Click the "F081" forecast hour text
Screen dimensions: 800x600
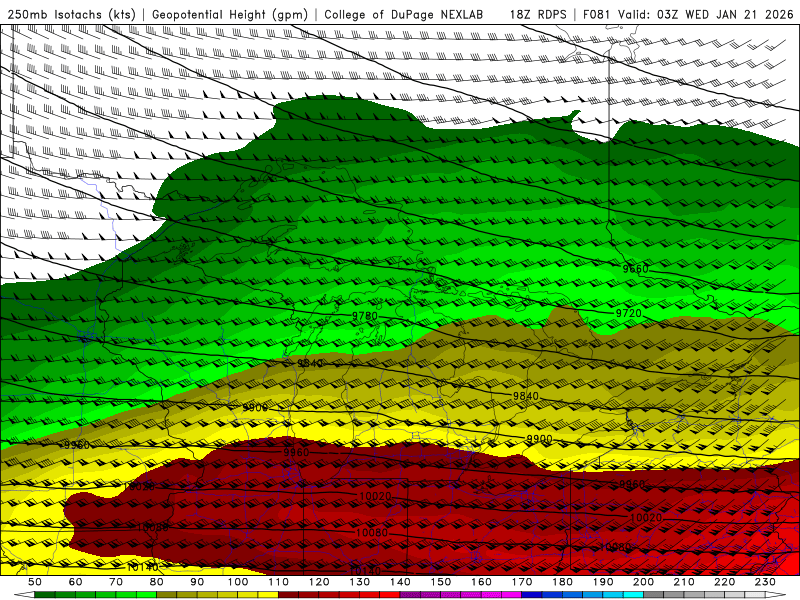(598, 14)
